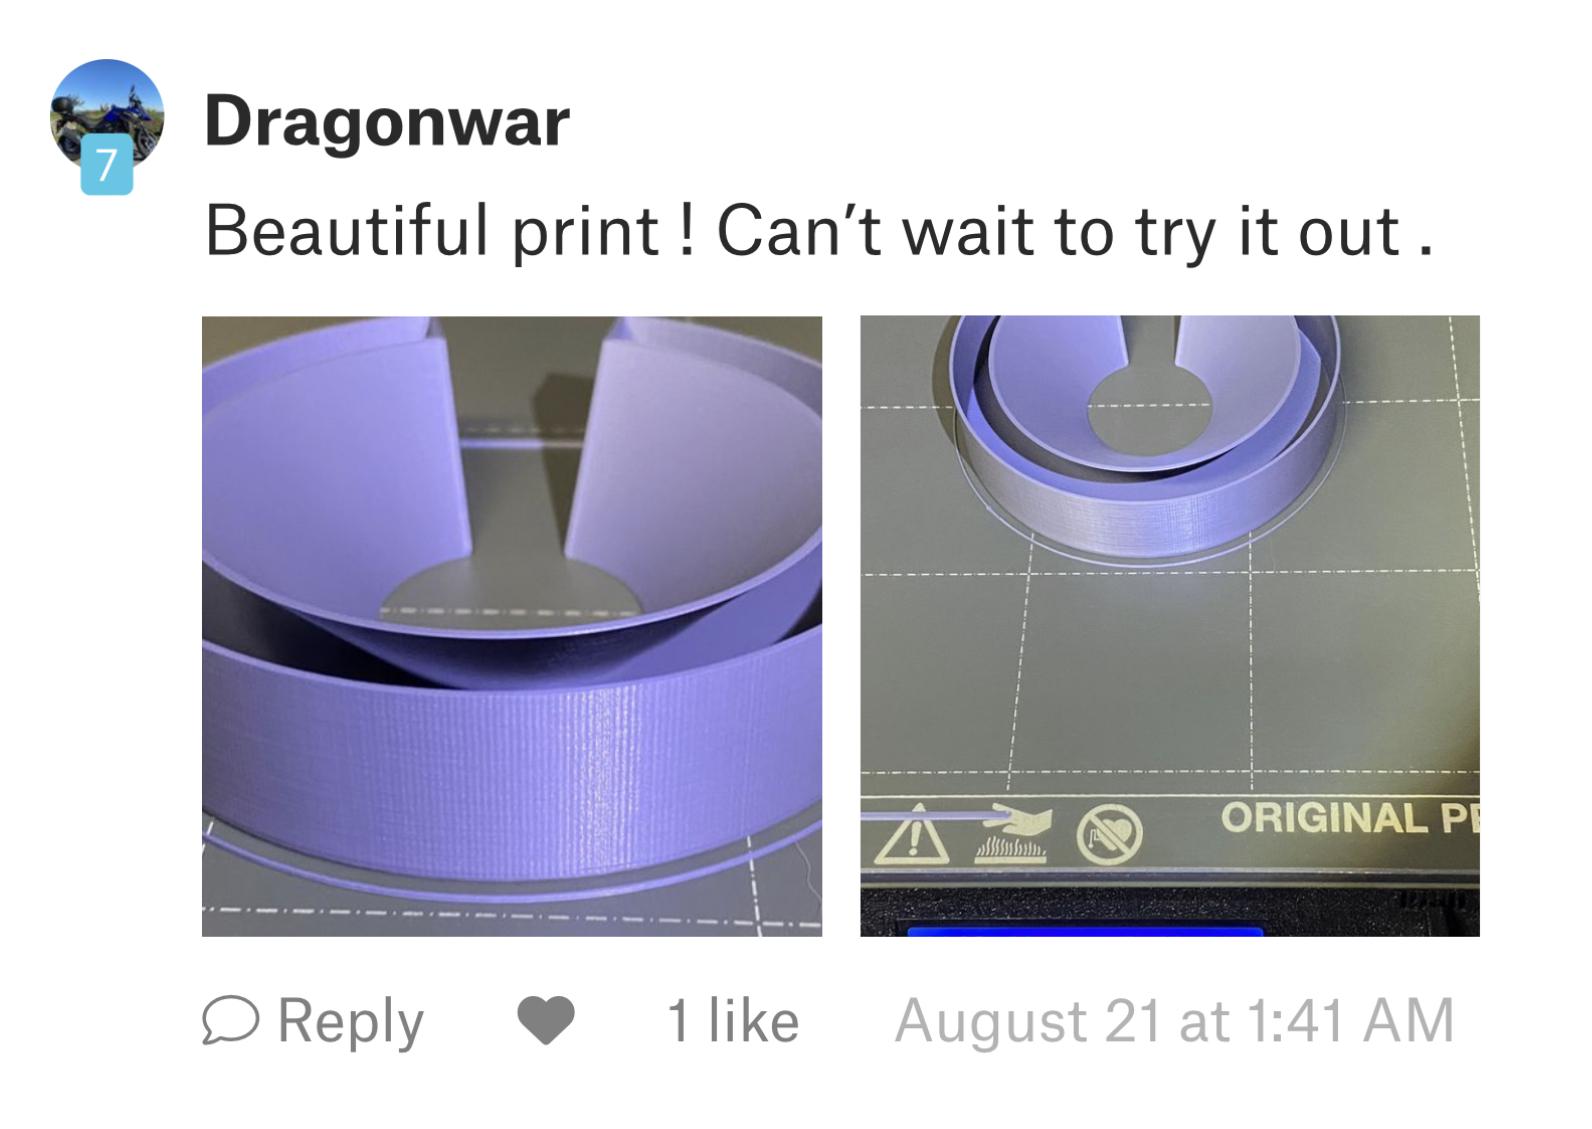The image size is (1592, 1129).
Task: Open the right print bed photo
Action: (1170, 626)
